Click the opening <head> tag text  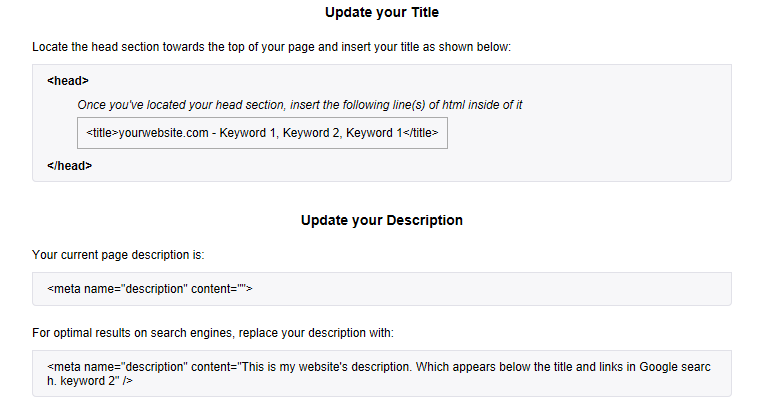[68, 80]
